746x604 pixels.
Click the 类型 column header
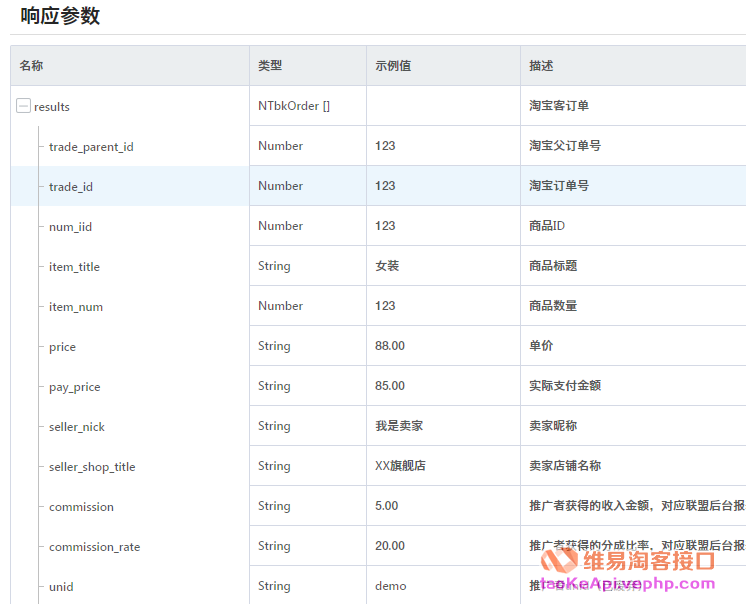270,66
